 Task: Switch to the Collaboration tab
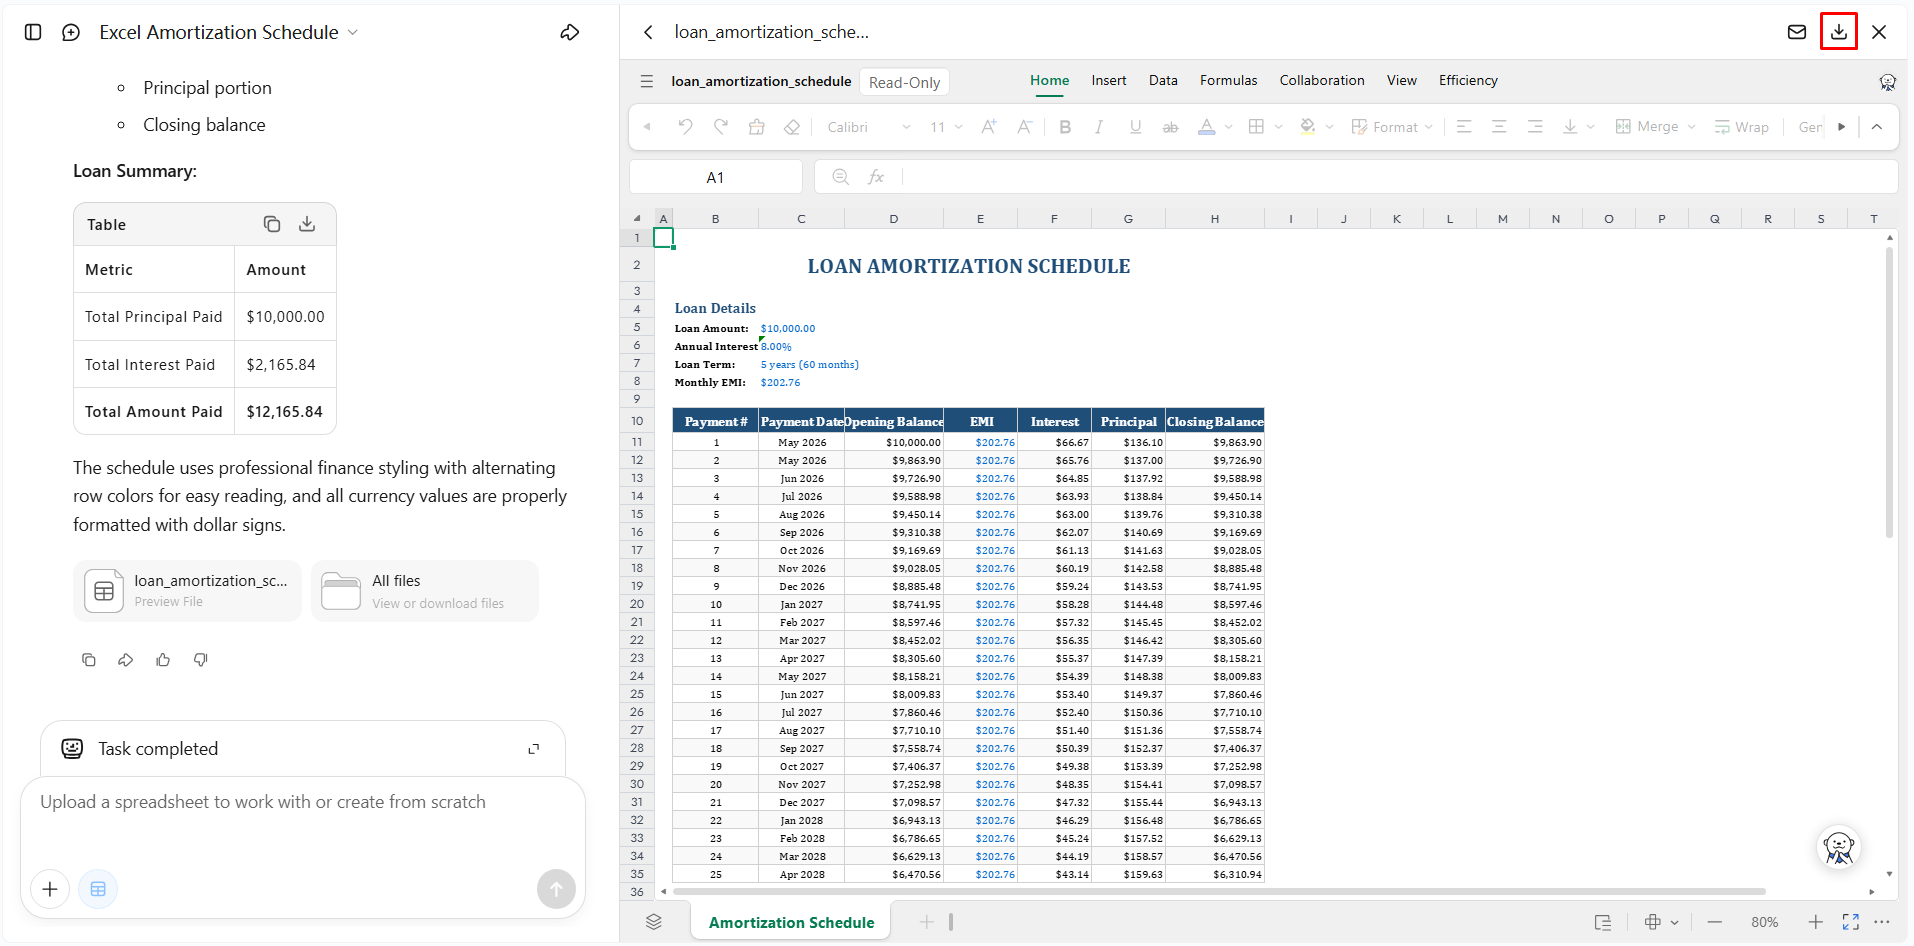(x=1321, y=80)
